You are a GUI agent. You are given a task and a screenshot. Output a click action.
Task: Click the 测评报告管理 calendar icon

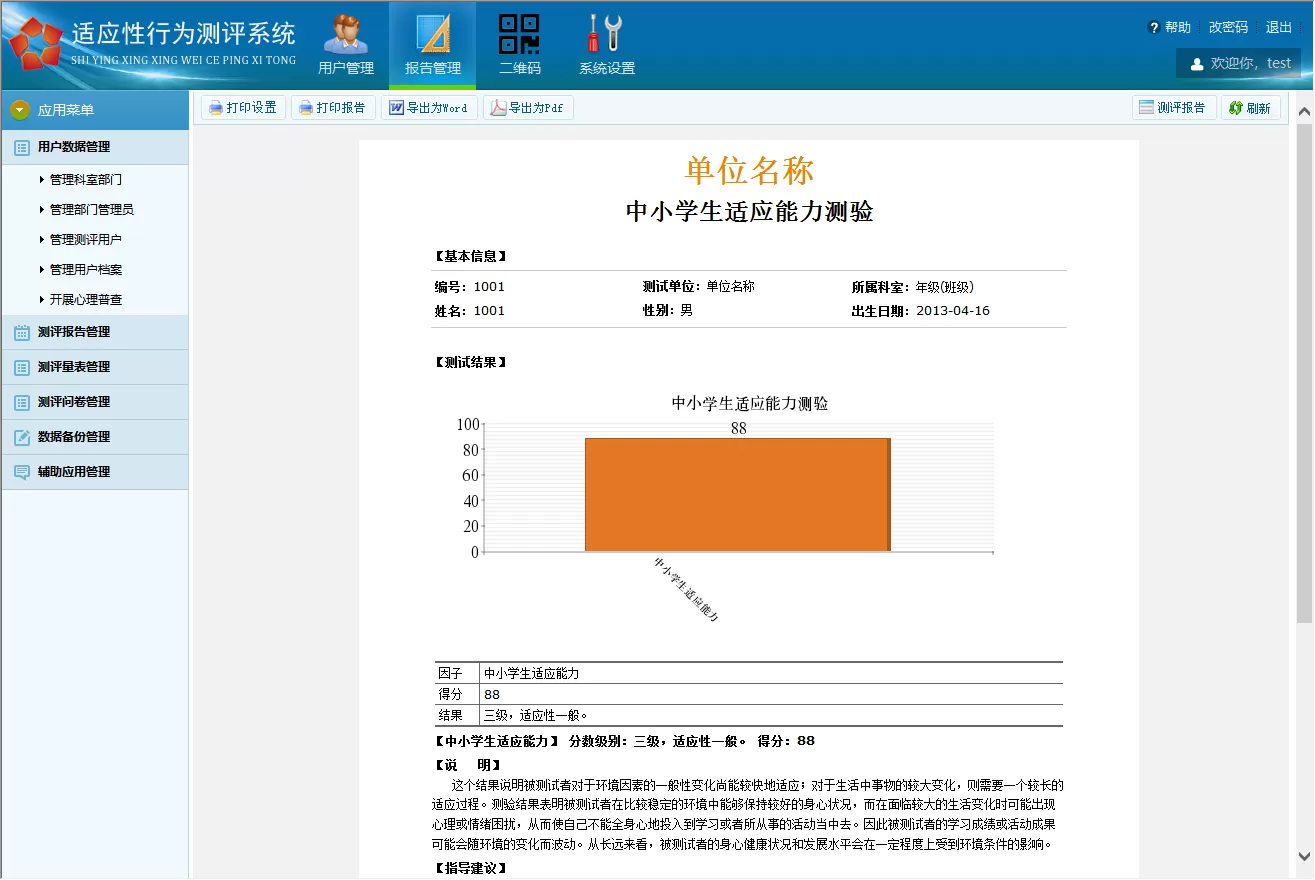(22, 332)
